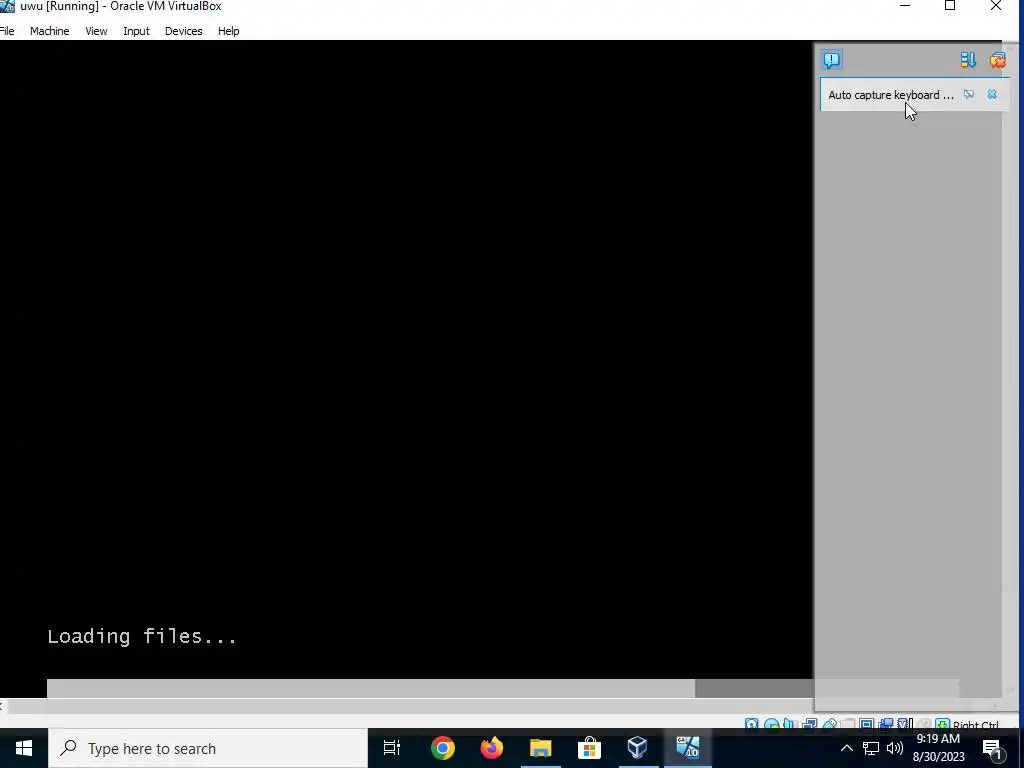
Task: Click the mouse integration status icon
Action: [923, 724]
